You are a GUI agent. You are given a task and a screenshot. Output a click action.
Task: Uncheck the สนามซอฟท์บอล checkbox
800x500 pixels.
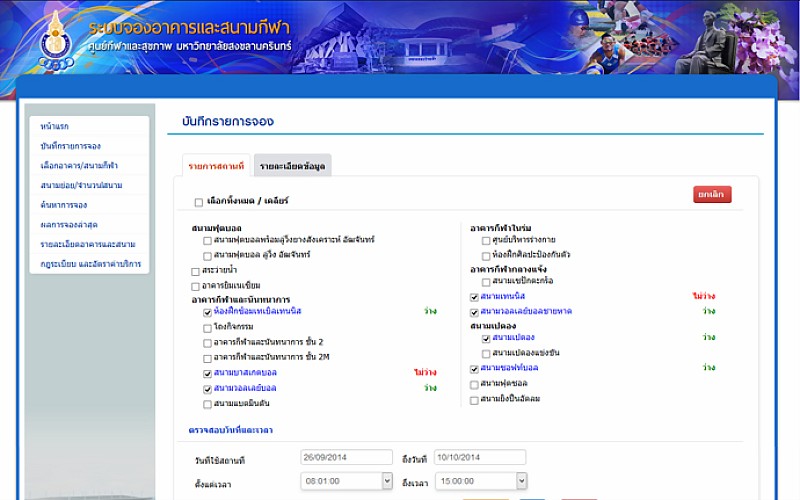(474, 369)
